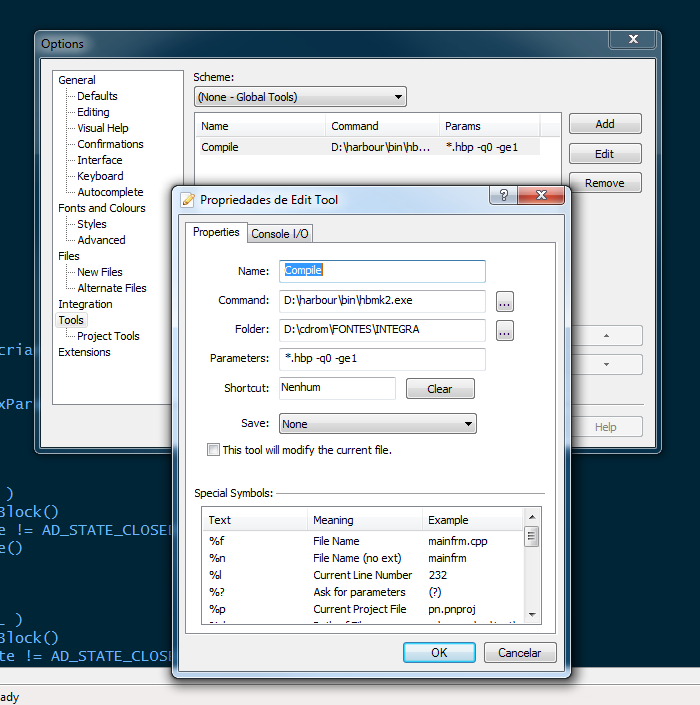Switch to the Console I/O tab
This screenshot has height=705, width=700.
coord(280,233)
